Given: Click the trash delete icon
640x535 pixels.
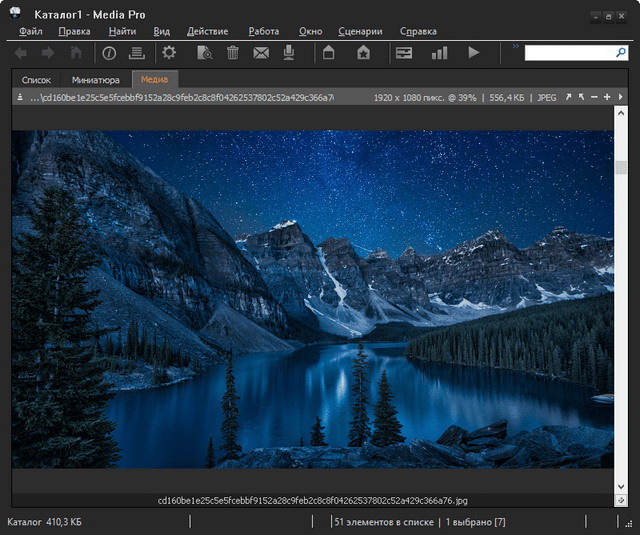Looking at the screenshot, I should [x=233, y=53].
